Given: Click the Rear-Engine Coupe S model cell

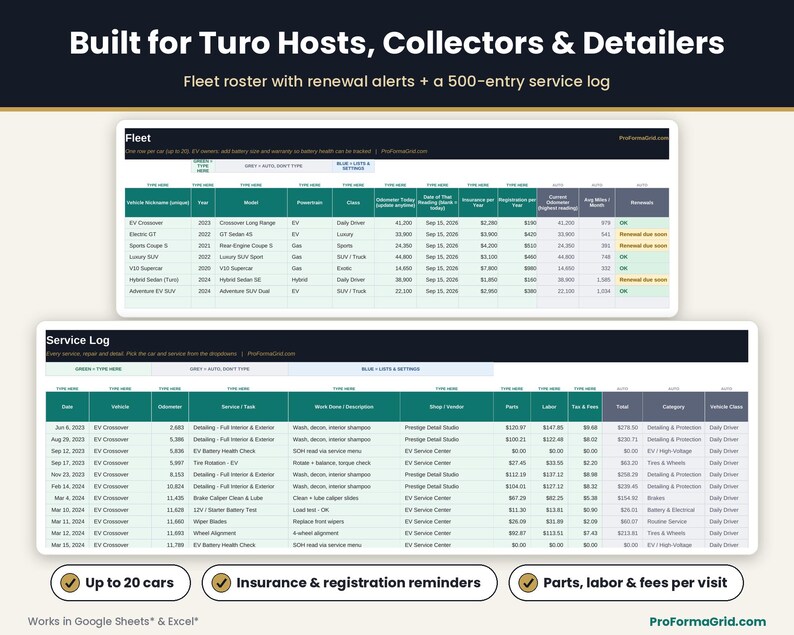Looking at the screenshot, I should coord(251,246).
